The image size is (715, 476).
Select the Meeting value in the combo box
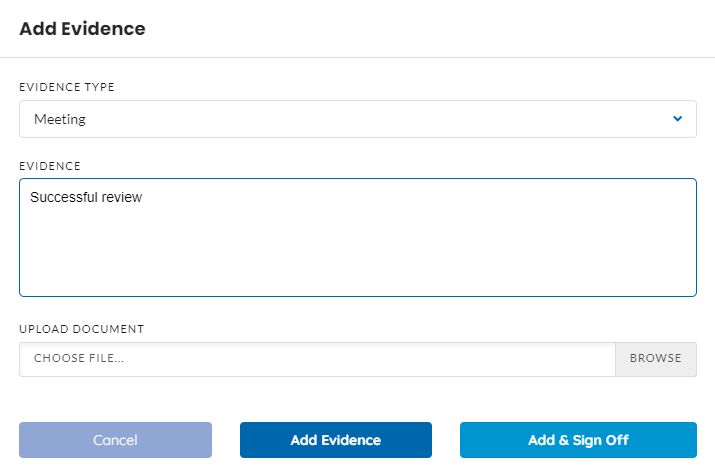(x=60, y=119)
